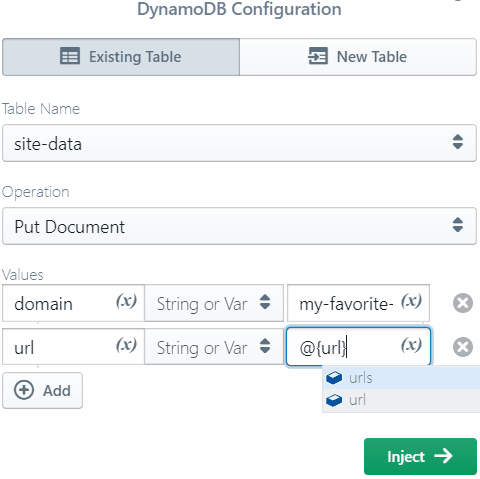This screenshot has height=479, width=480.
Task: Switch to Existing Table mode
Action: [121, 57]
